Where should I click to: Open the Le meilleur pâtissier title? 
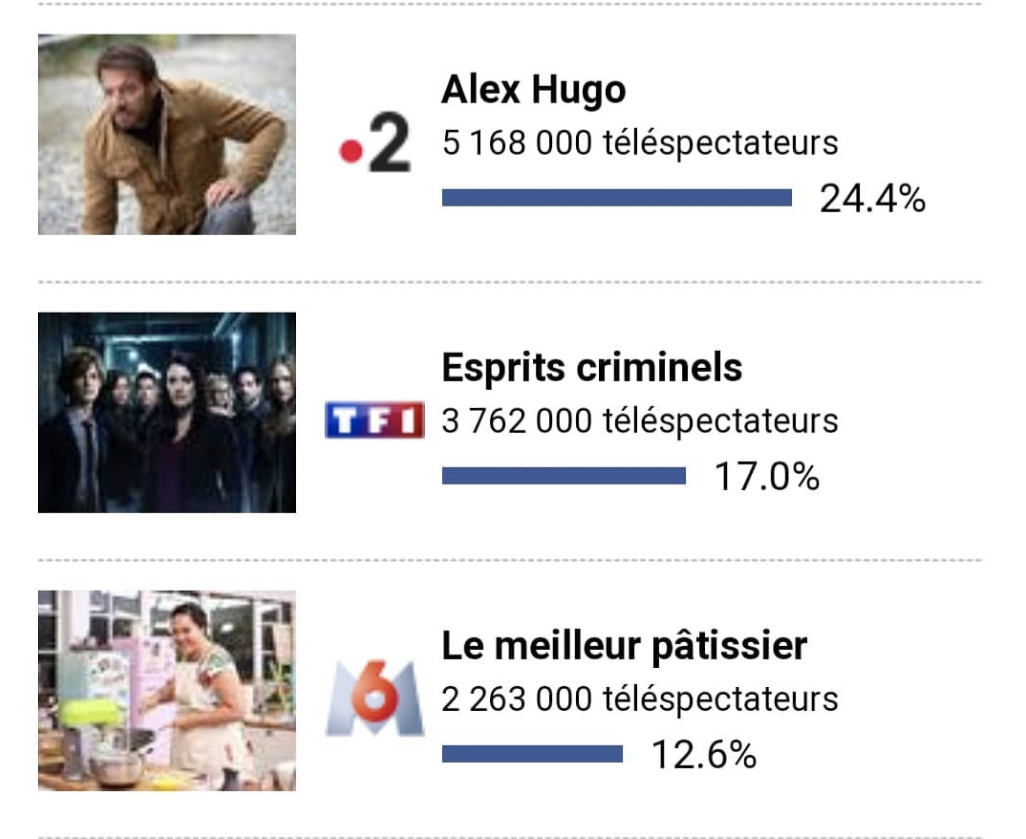point(624,646)
